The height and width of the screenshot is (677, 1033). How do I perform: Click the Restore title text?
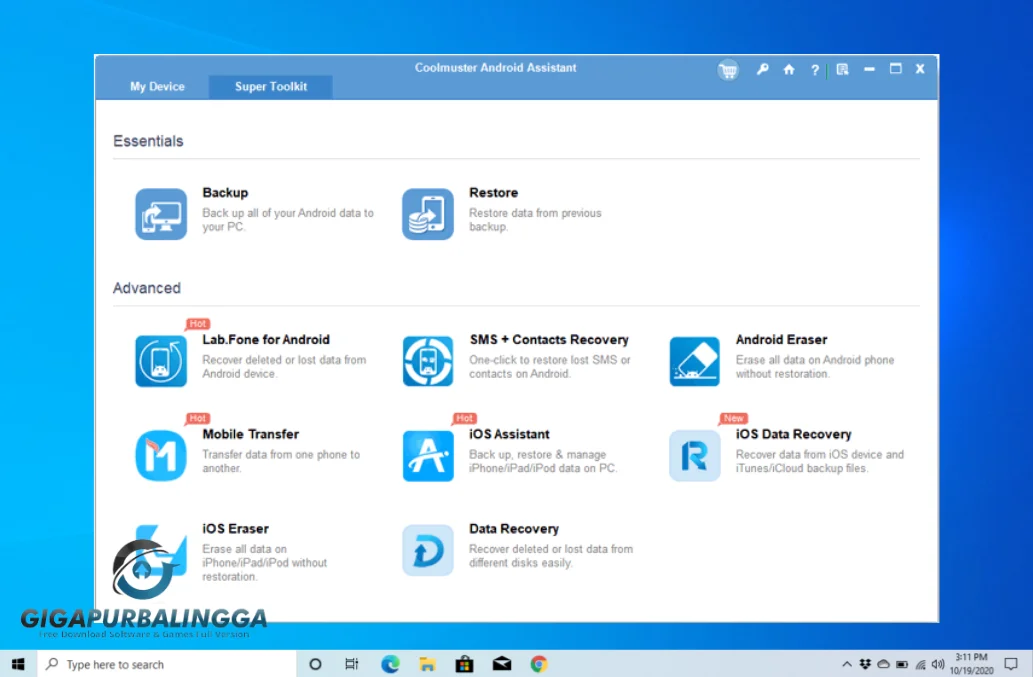493,193
